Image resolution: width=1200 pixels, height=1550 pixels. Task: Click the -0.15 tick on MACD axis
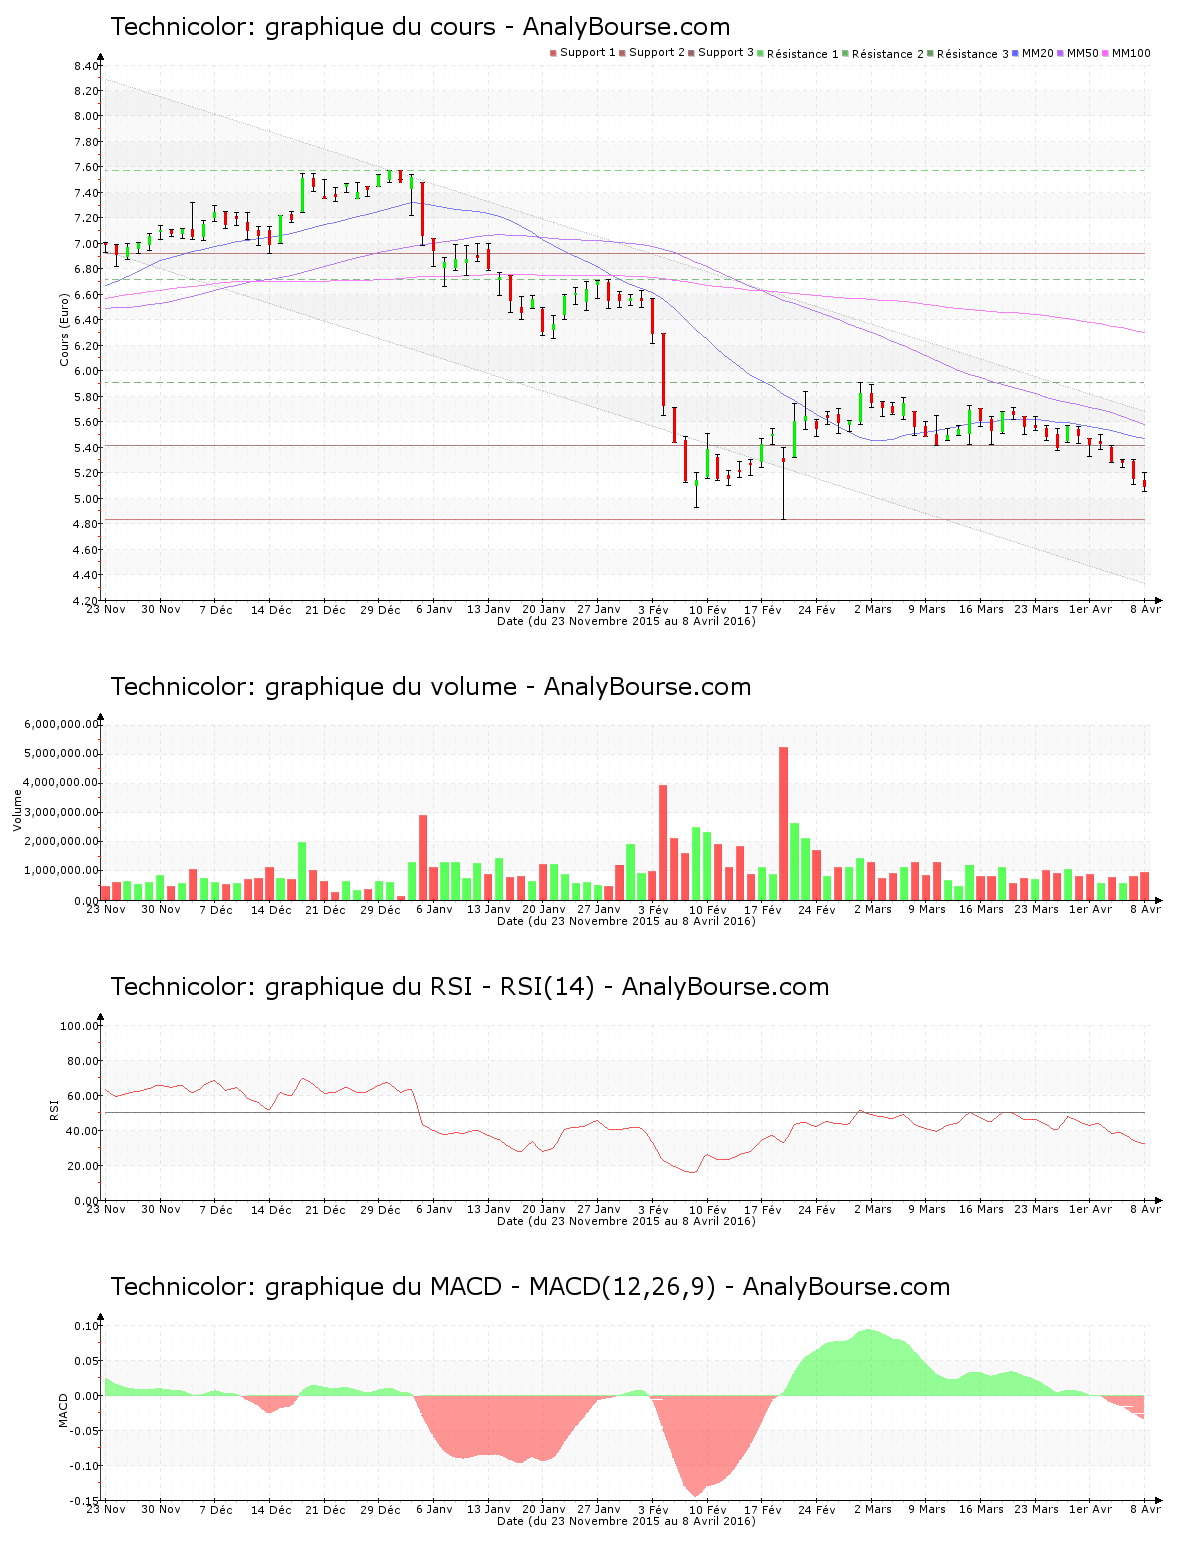85,1501
